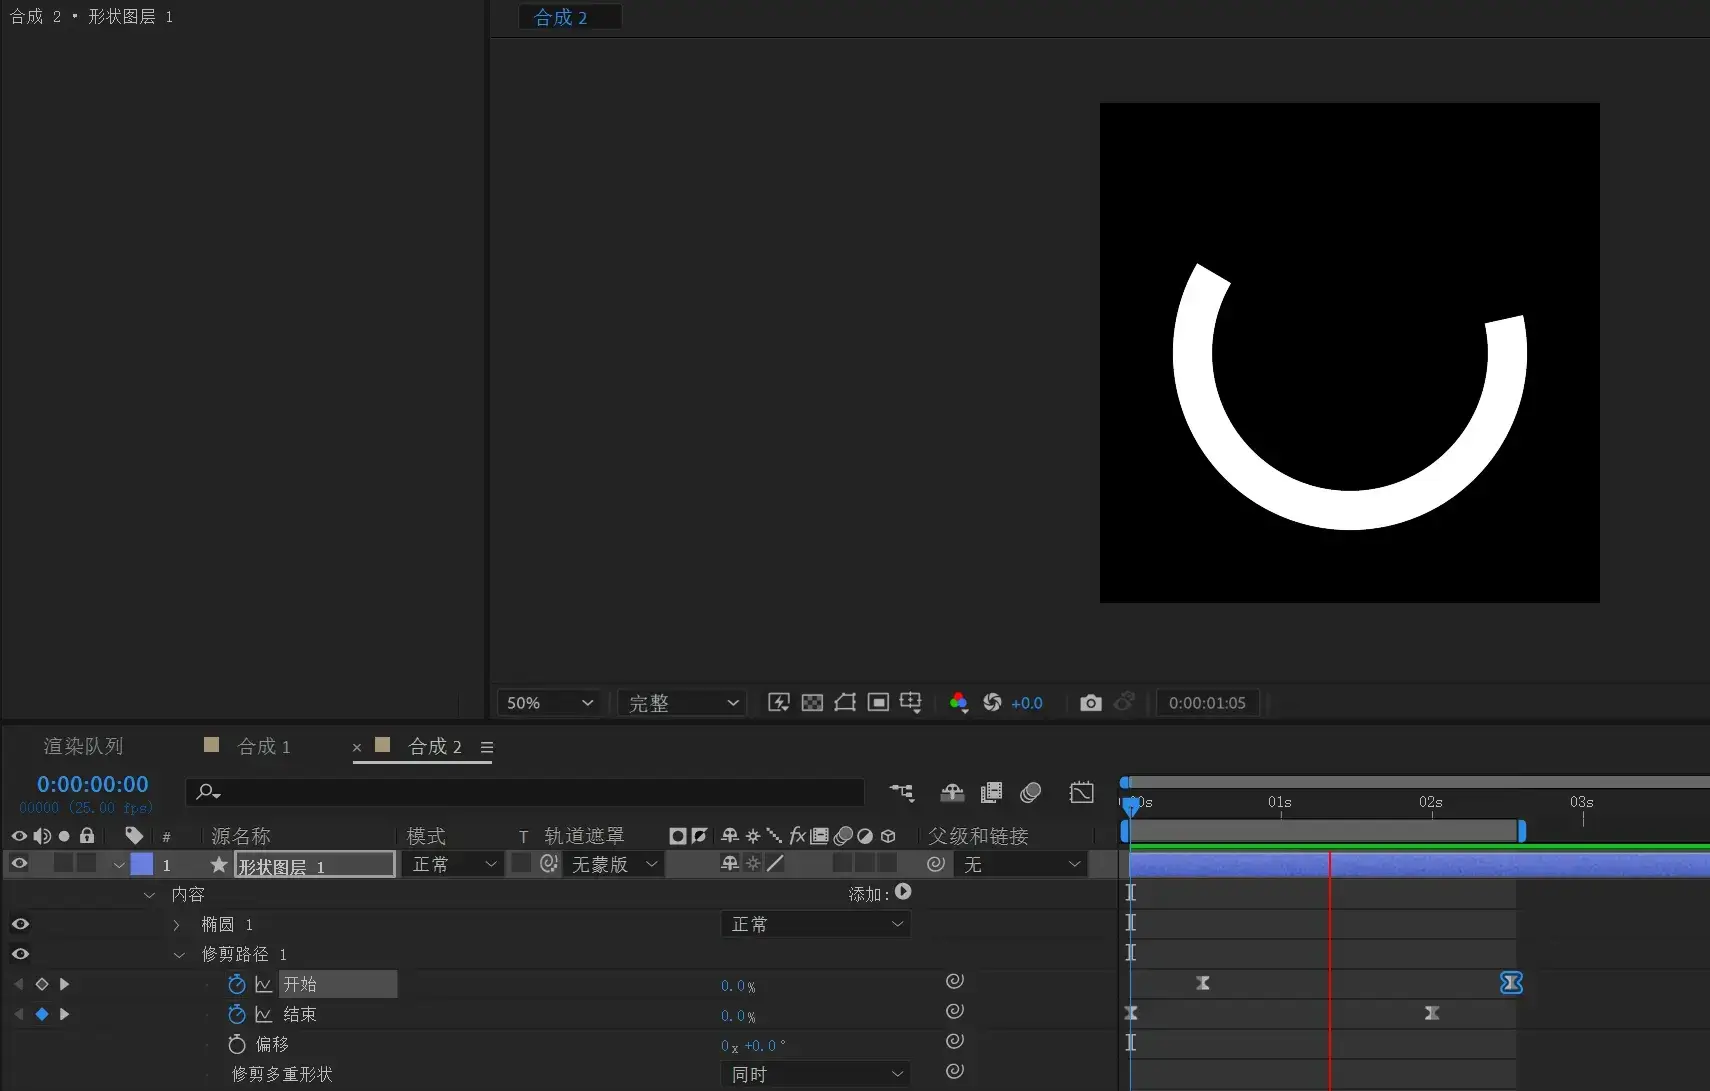Screen dimensions: 1710x1091
Task: Open the 无蒙版 track matte dropdown
Action: point(614,864)
